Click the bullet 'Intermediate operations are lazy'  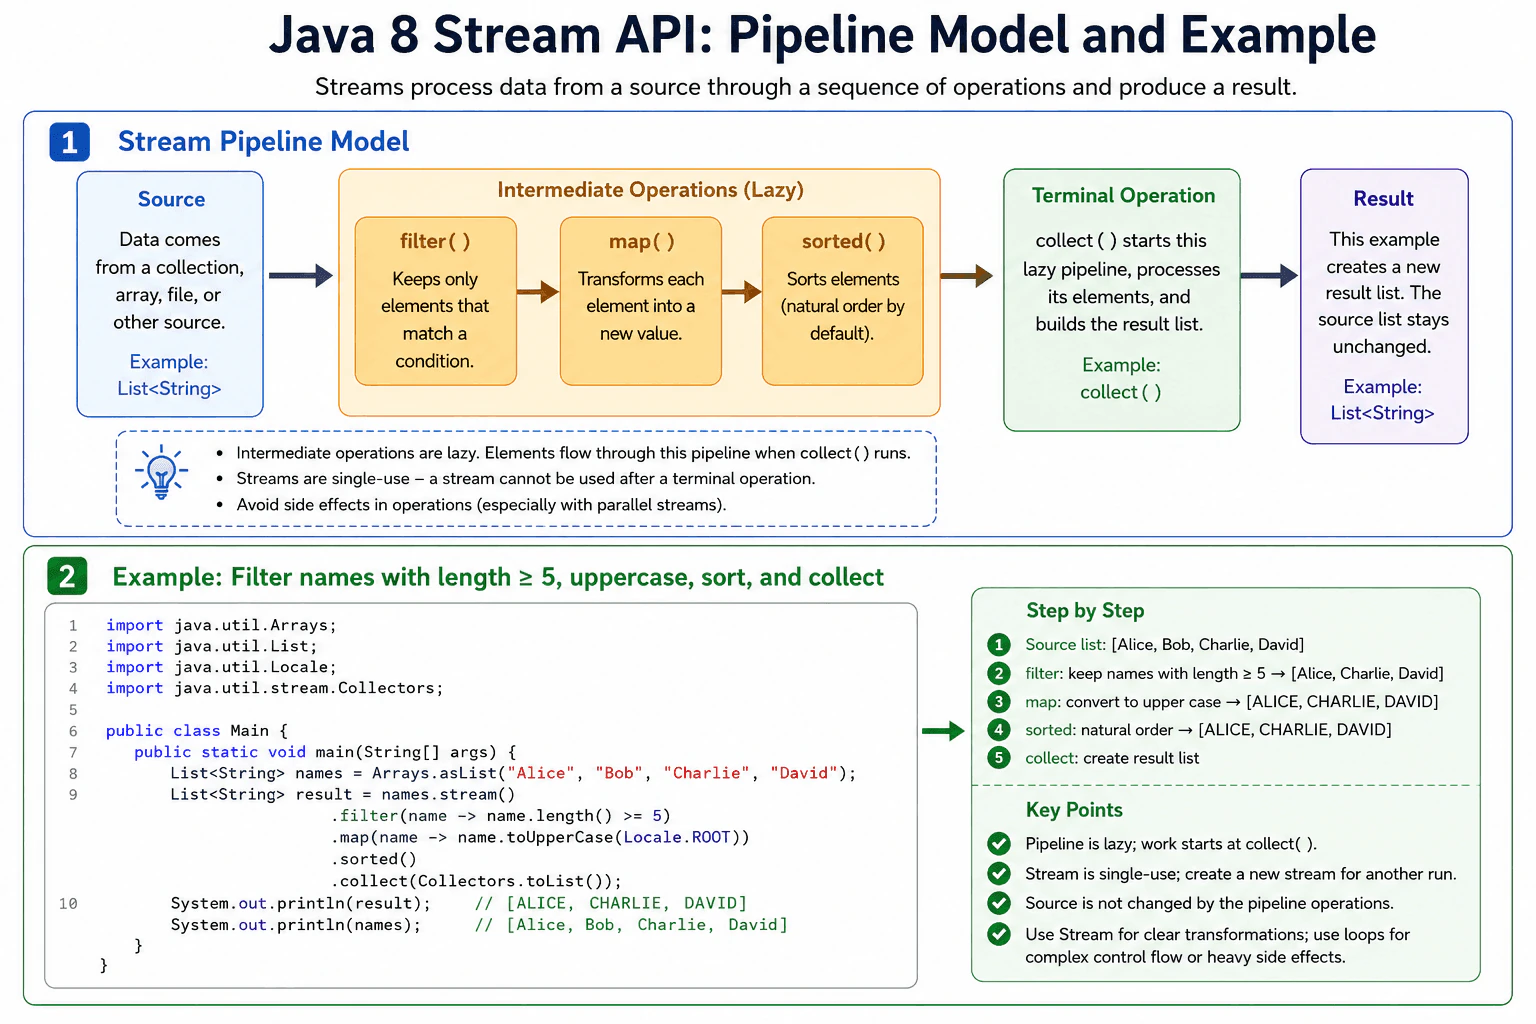click(x=573, y=453)
